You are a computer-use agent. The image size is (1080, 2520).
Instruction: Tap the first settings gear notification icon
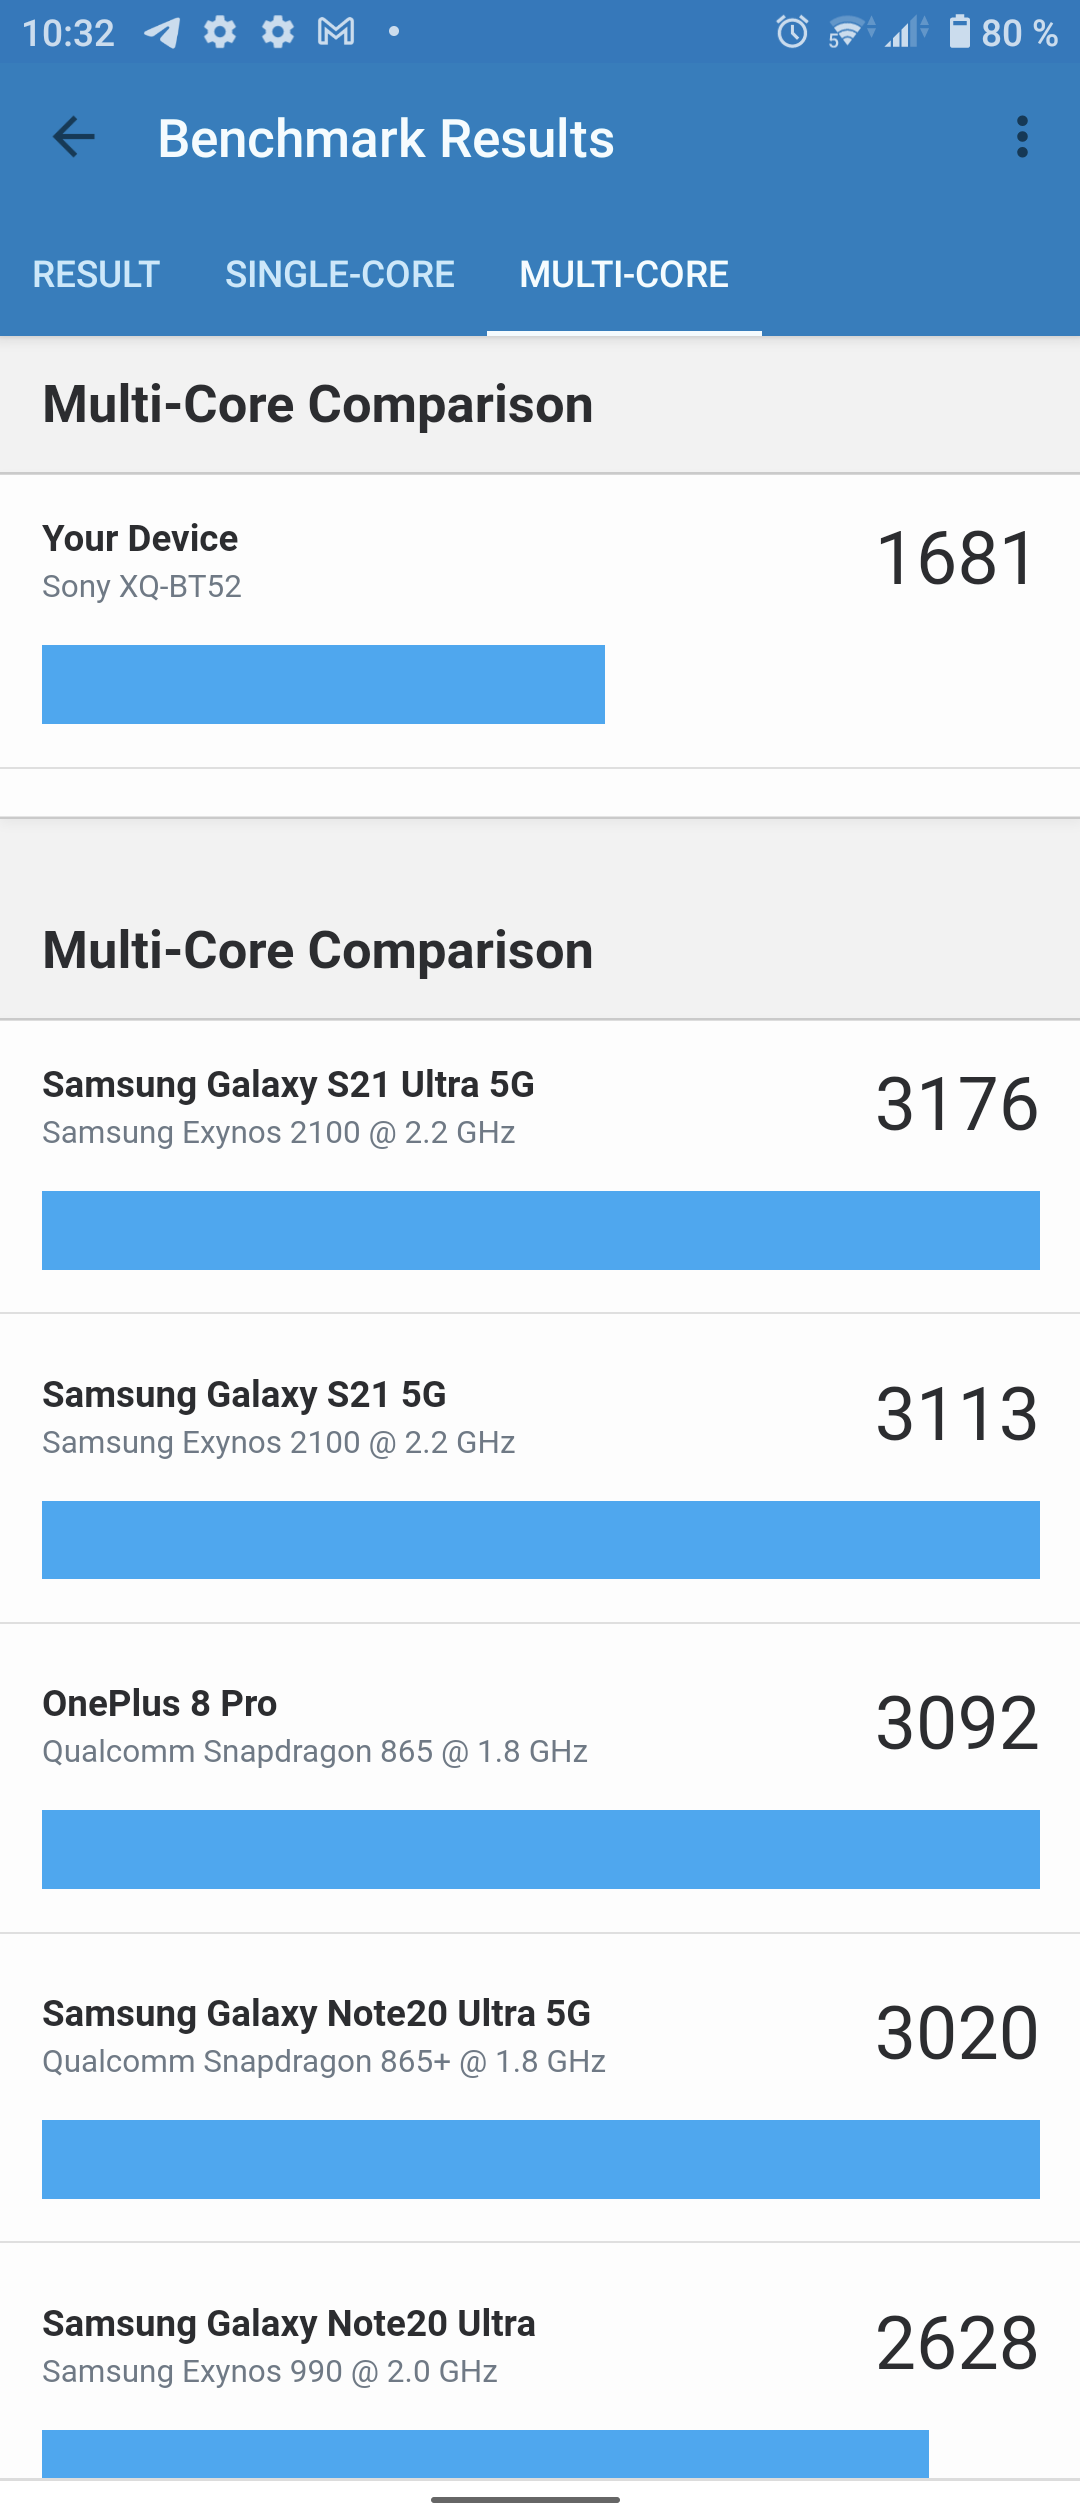[x=220, y=32]
